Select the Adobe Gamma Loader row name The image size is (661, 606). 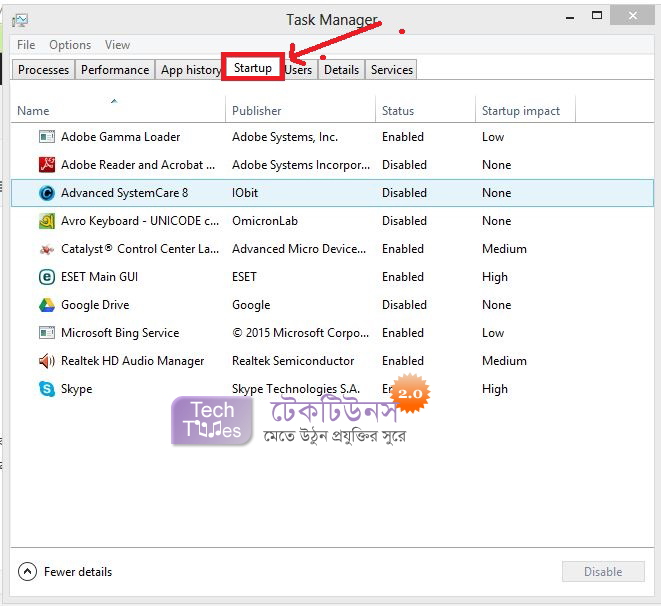121,137
